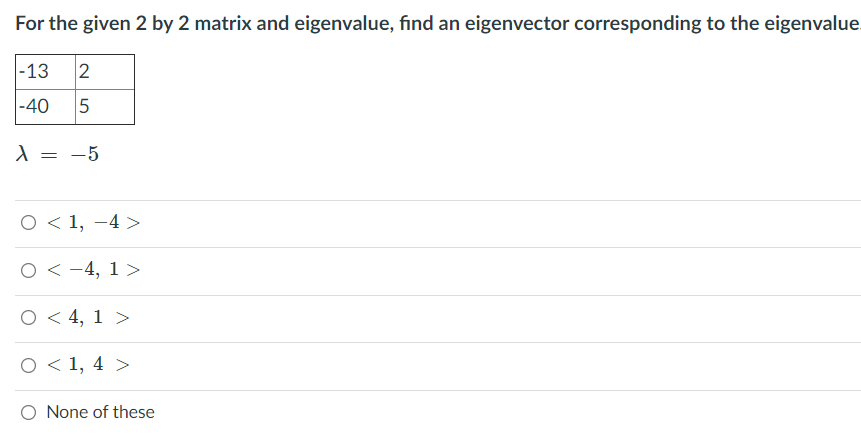Click the answer text <1, -4>
Viewport: 861px width, 435px height.
(x=93, y=222)
